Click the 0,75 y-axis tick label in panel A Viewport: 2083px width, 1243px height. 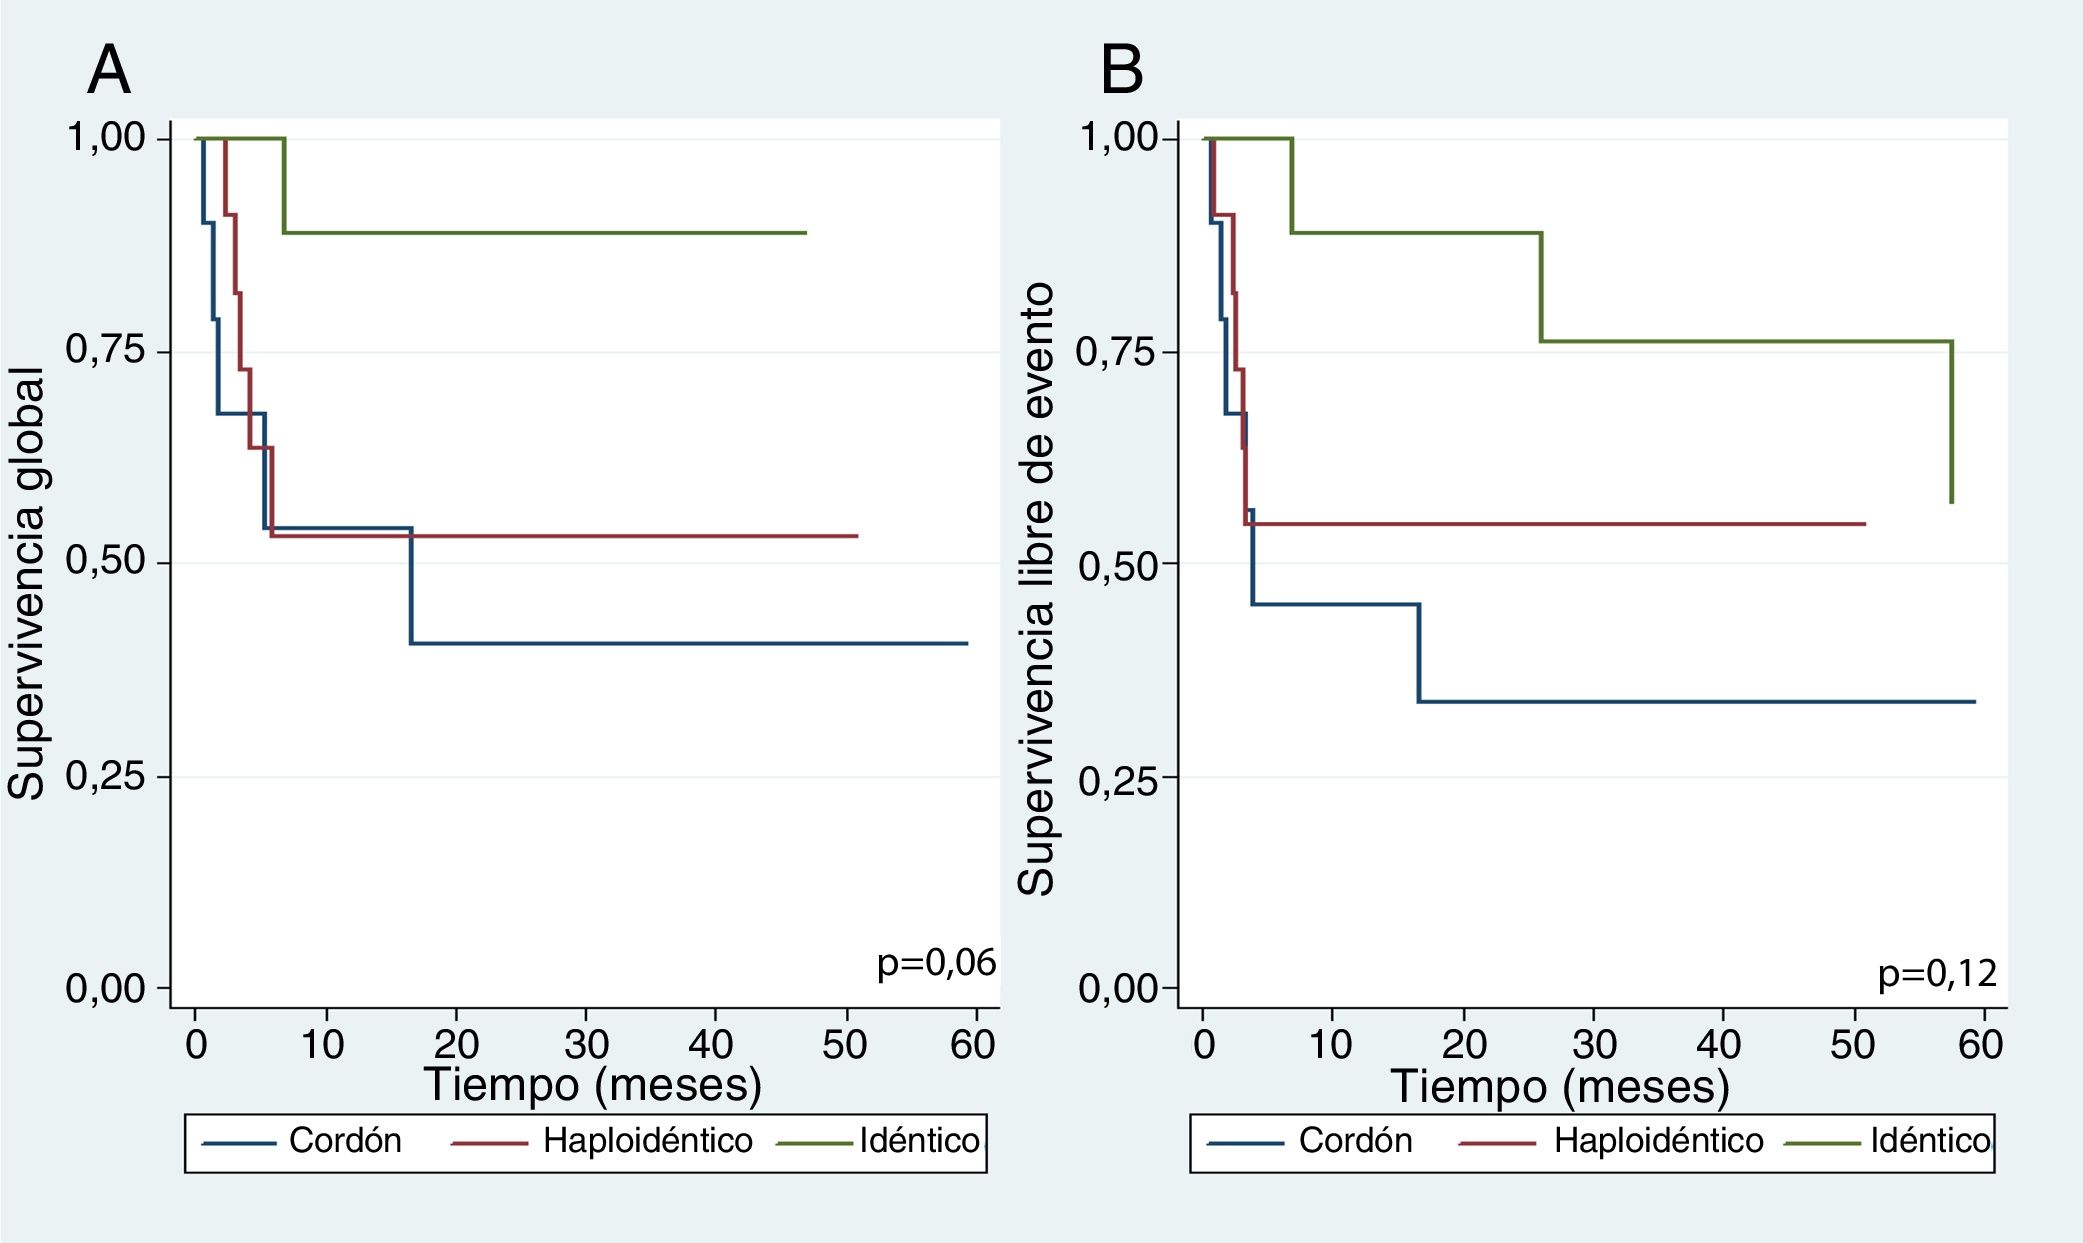coord(106,350)
